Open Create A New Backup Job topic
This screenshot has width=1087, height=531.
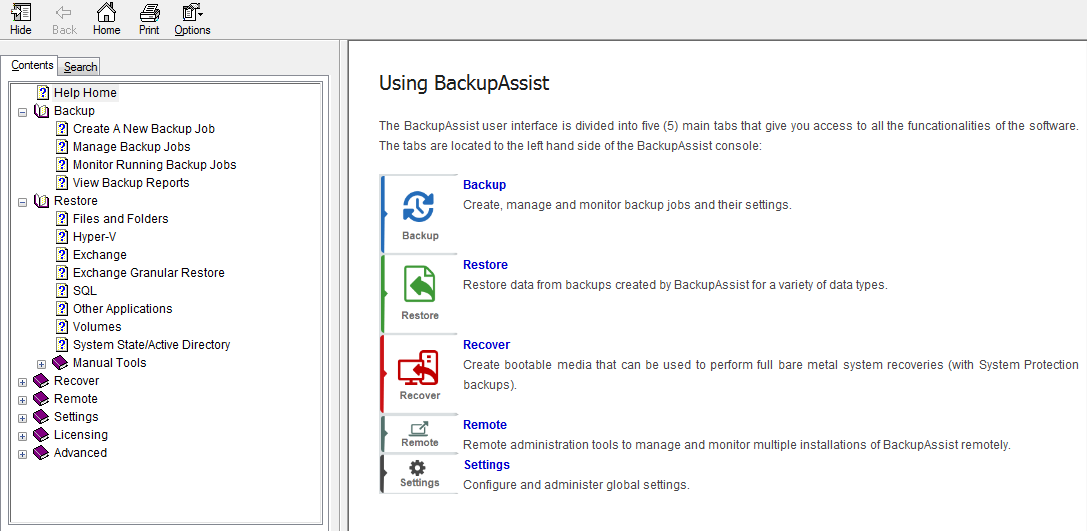[144, 128]
